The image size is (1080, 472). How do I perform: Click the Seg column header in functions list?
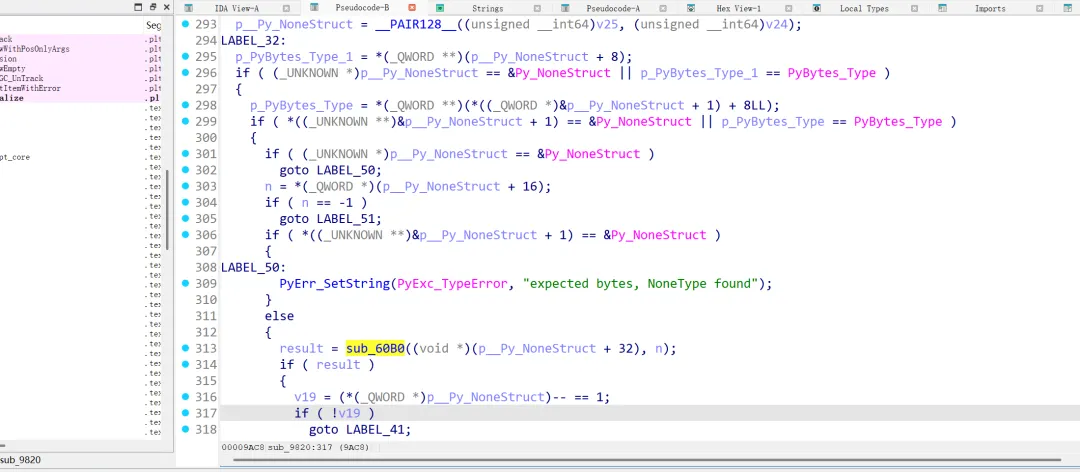154,25
